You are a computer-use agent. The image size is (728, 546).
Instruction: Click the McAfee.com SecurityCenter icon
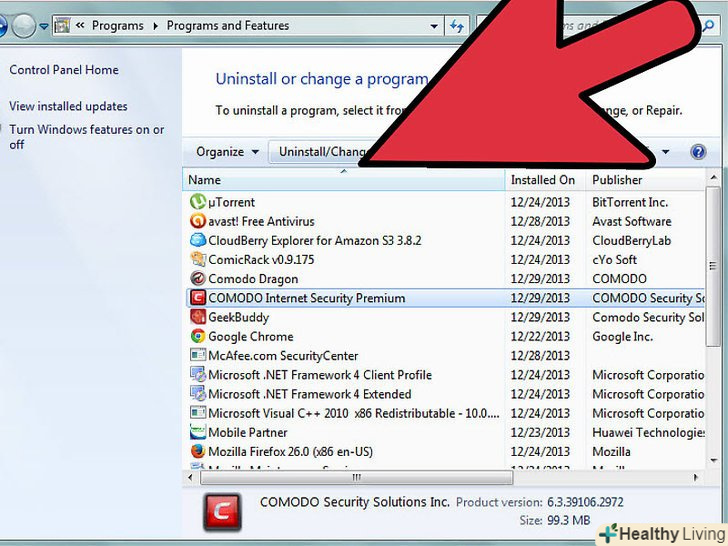click(x=198, y=355)
